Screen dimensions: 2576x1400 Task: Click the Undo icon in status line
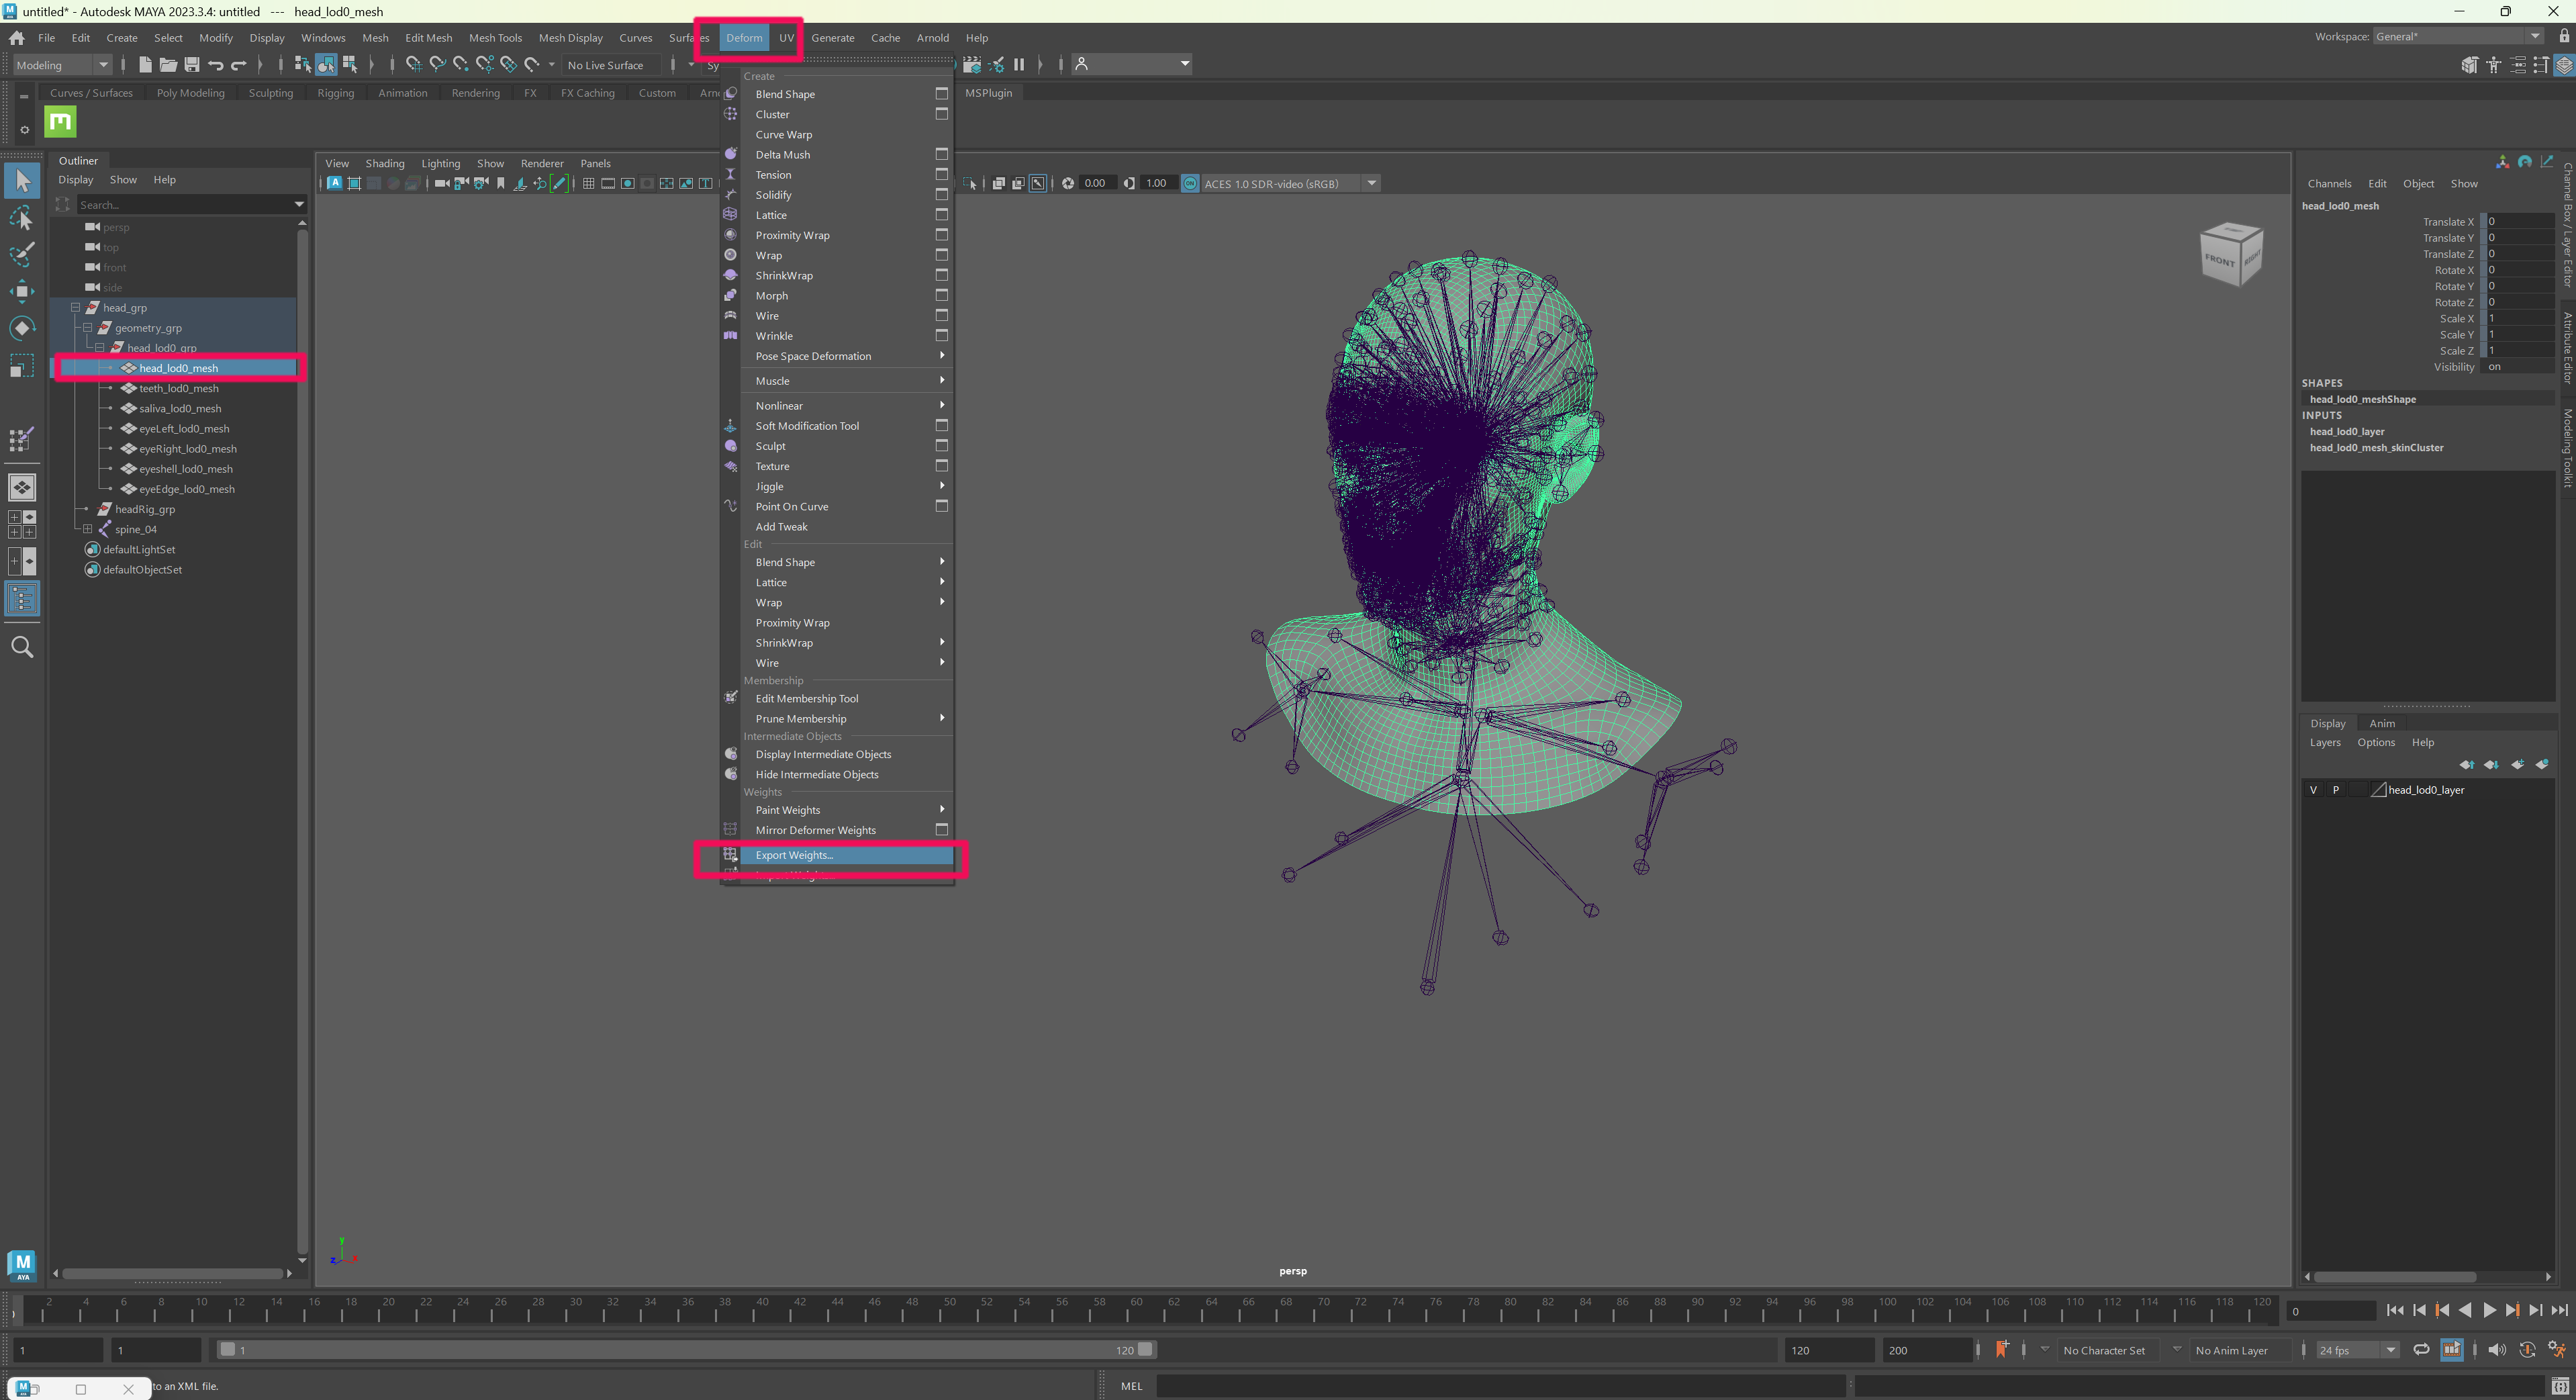[x=215, y=65]
